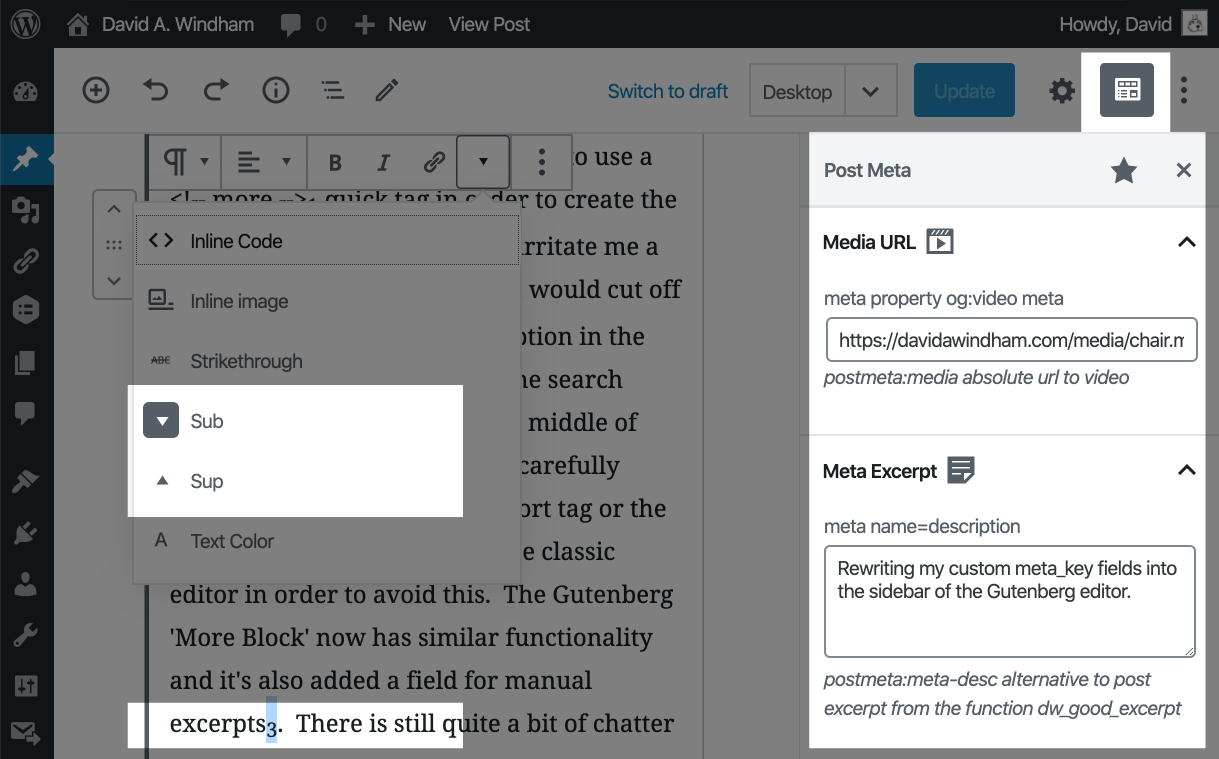Open block toolbar more options dots
The image size is (1219, 759).
click(541, 162)
